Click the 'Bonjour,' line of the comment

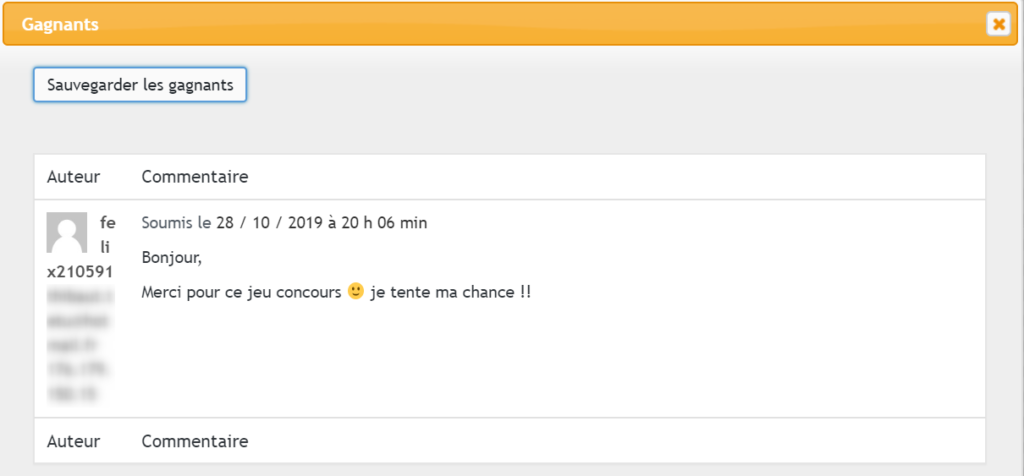(172, 258)
